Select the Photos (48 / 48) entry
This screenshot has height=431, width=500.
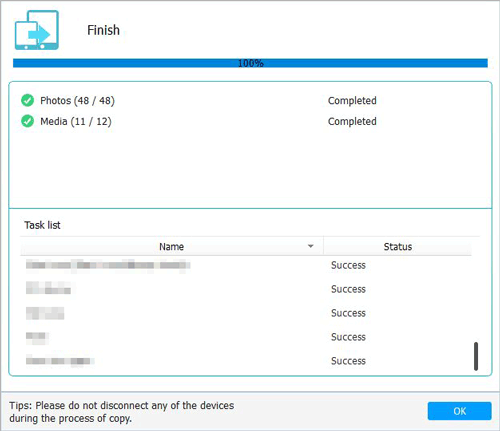pyautogui.click(x=77, y=100)
